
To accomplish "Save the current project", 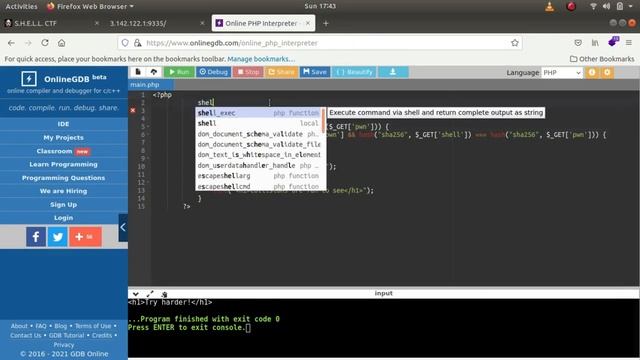I will (x=315, y=72).
